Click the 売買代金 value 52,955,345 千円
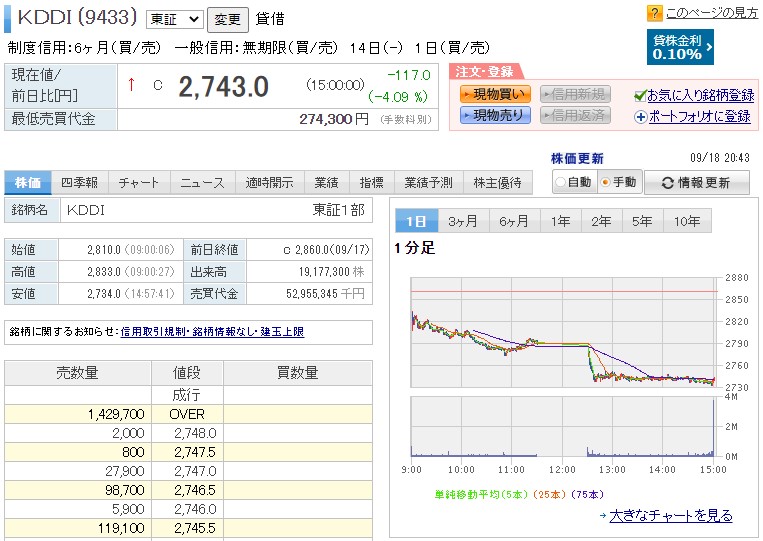The height and width of the screenshot is (541, 763). click(x=325, y=294)
